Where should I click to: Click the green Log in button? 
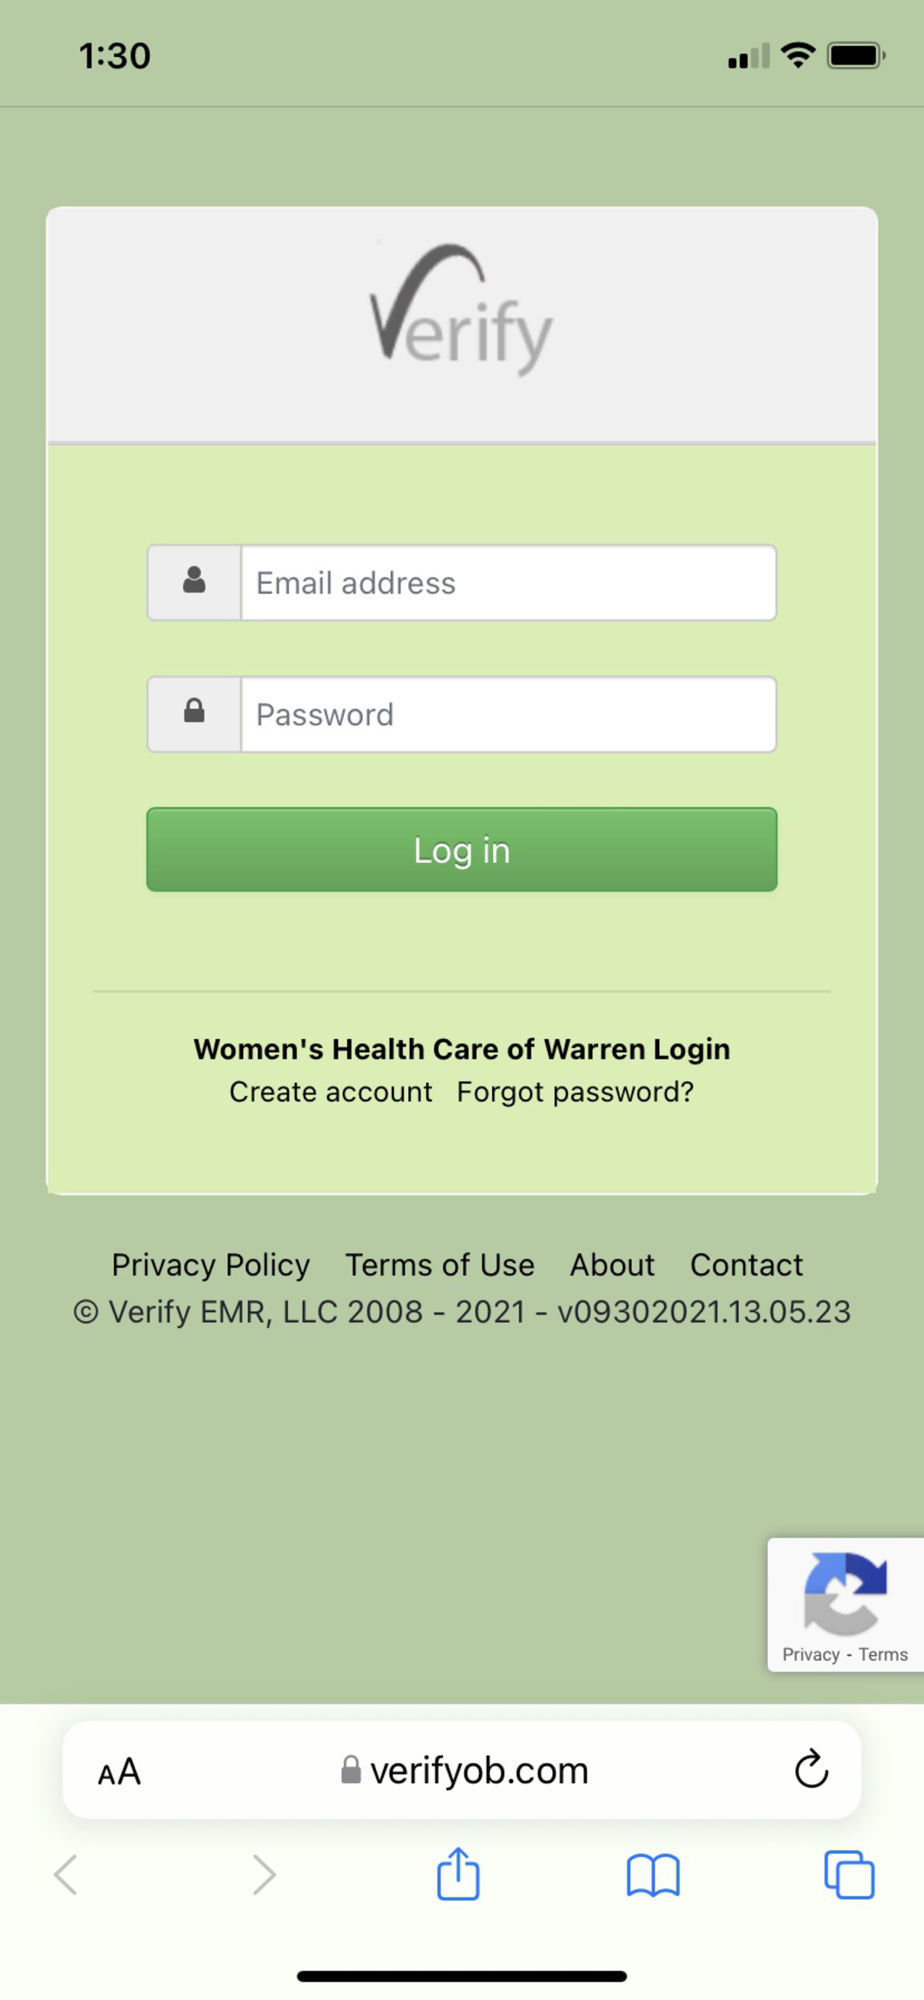click(461, 849)
